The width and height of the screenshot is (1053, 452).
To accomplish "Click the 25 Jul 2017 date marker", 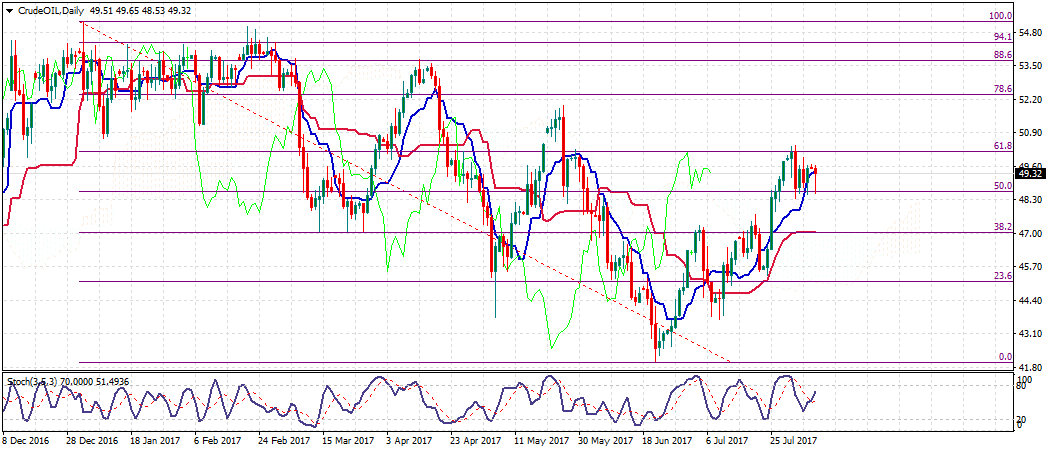I will coord(793,439).
